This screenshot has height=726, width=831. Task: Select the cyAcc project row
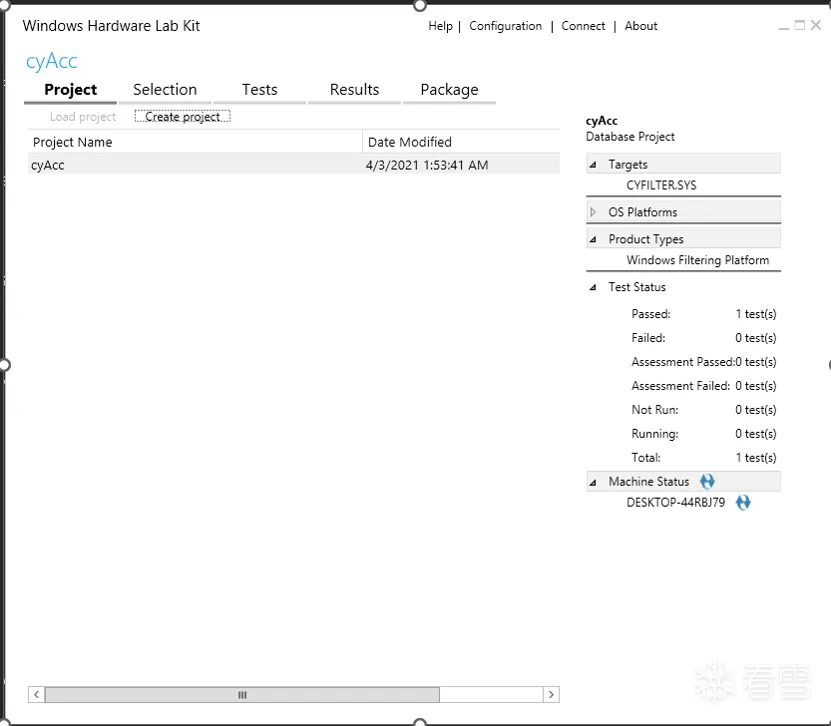tap(294, 165)
